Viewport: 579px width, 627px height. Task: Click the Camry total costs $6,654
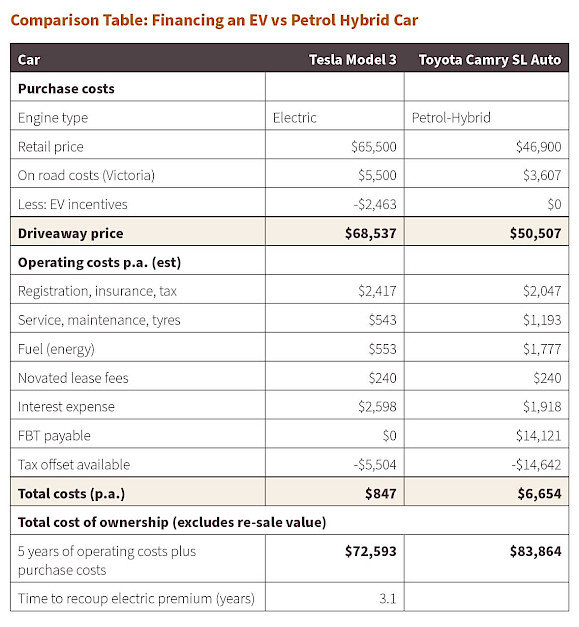539,493
